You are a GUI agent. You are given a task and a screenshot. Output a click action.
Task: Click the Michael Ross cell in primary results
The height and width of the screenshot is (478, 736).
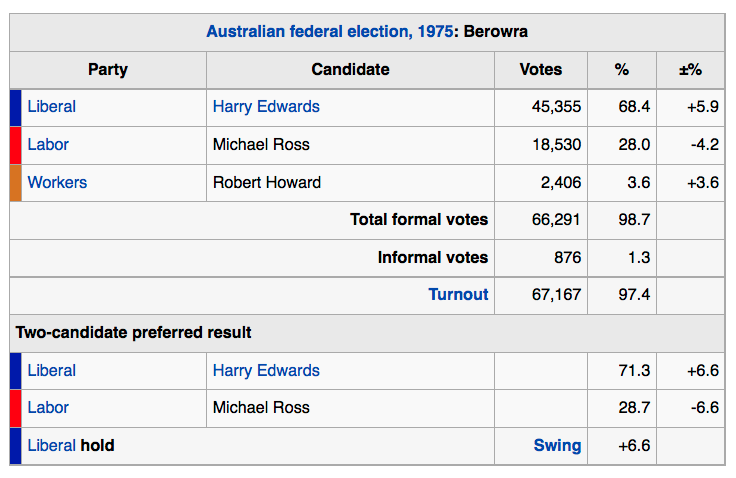261,145
